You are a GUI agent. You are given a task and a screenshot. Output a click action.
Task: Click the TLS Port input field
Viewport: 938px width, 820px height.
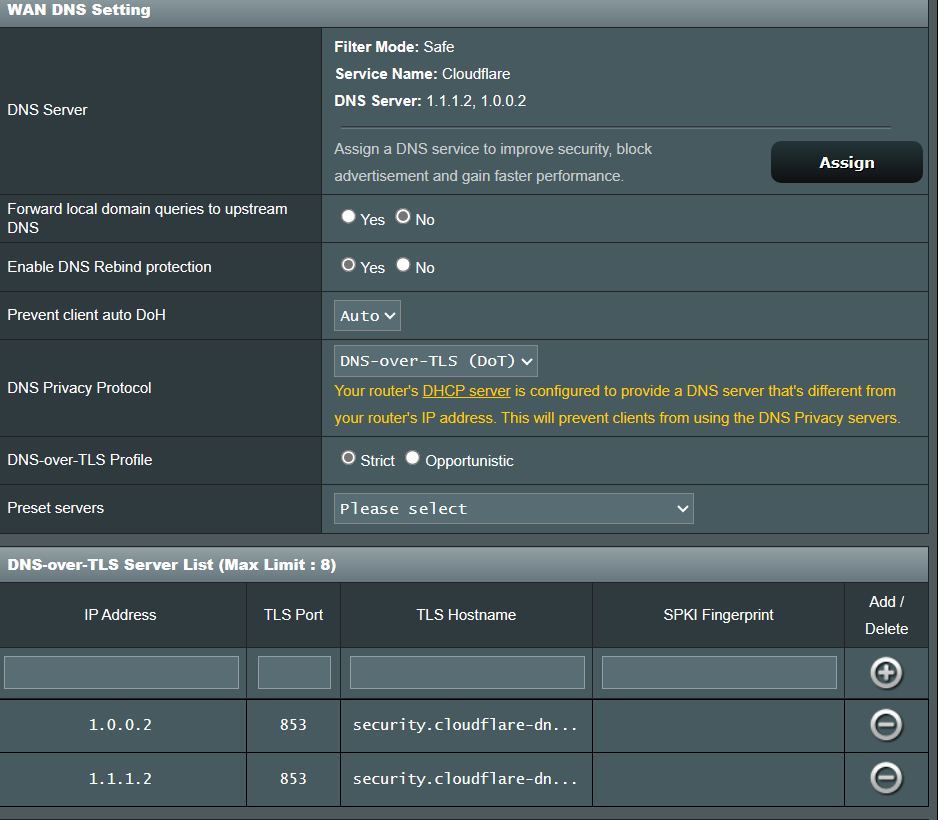point(294,672)
